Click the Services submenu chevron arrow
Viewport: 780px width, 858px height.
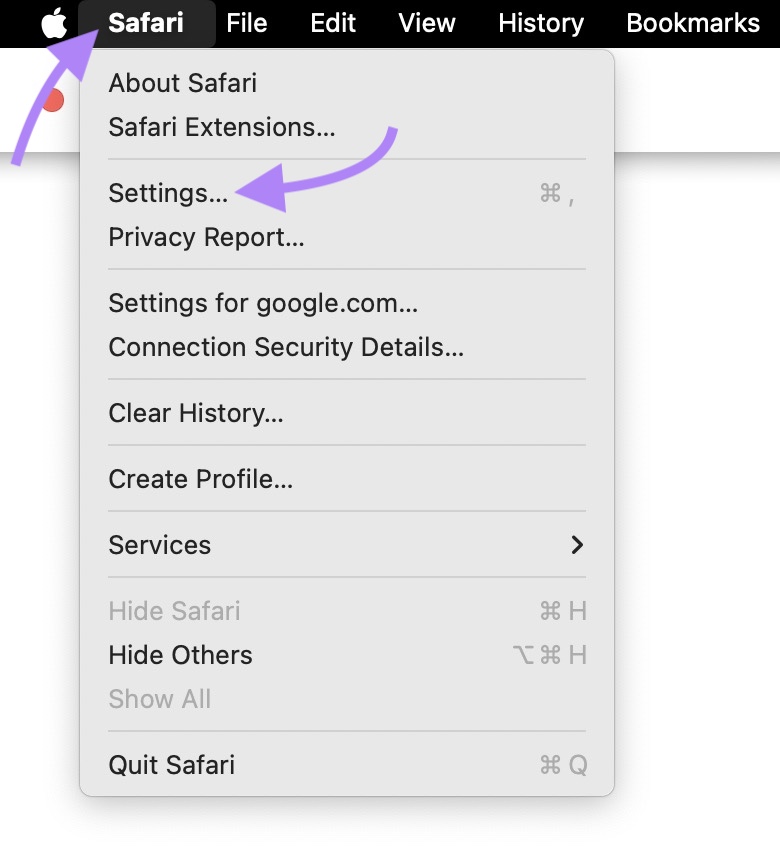pyautogui.click(x=577, y=545)
